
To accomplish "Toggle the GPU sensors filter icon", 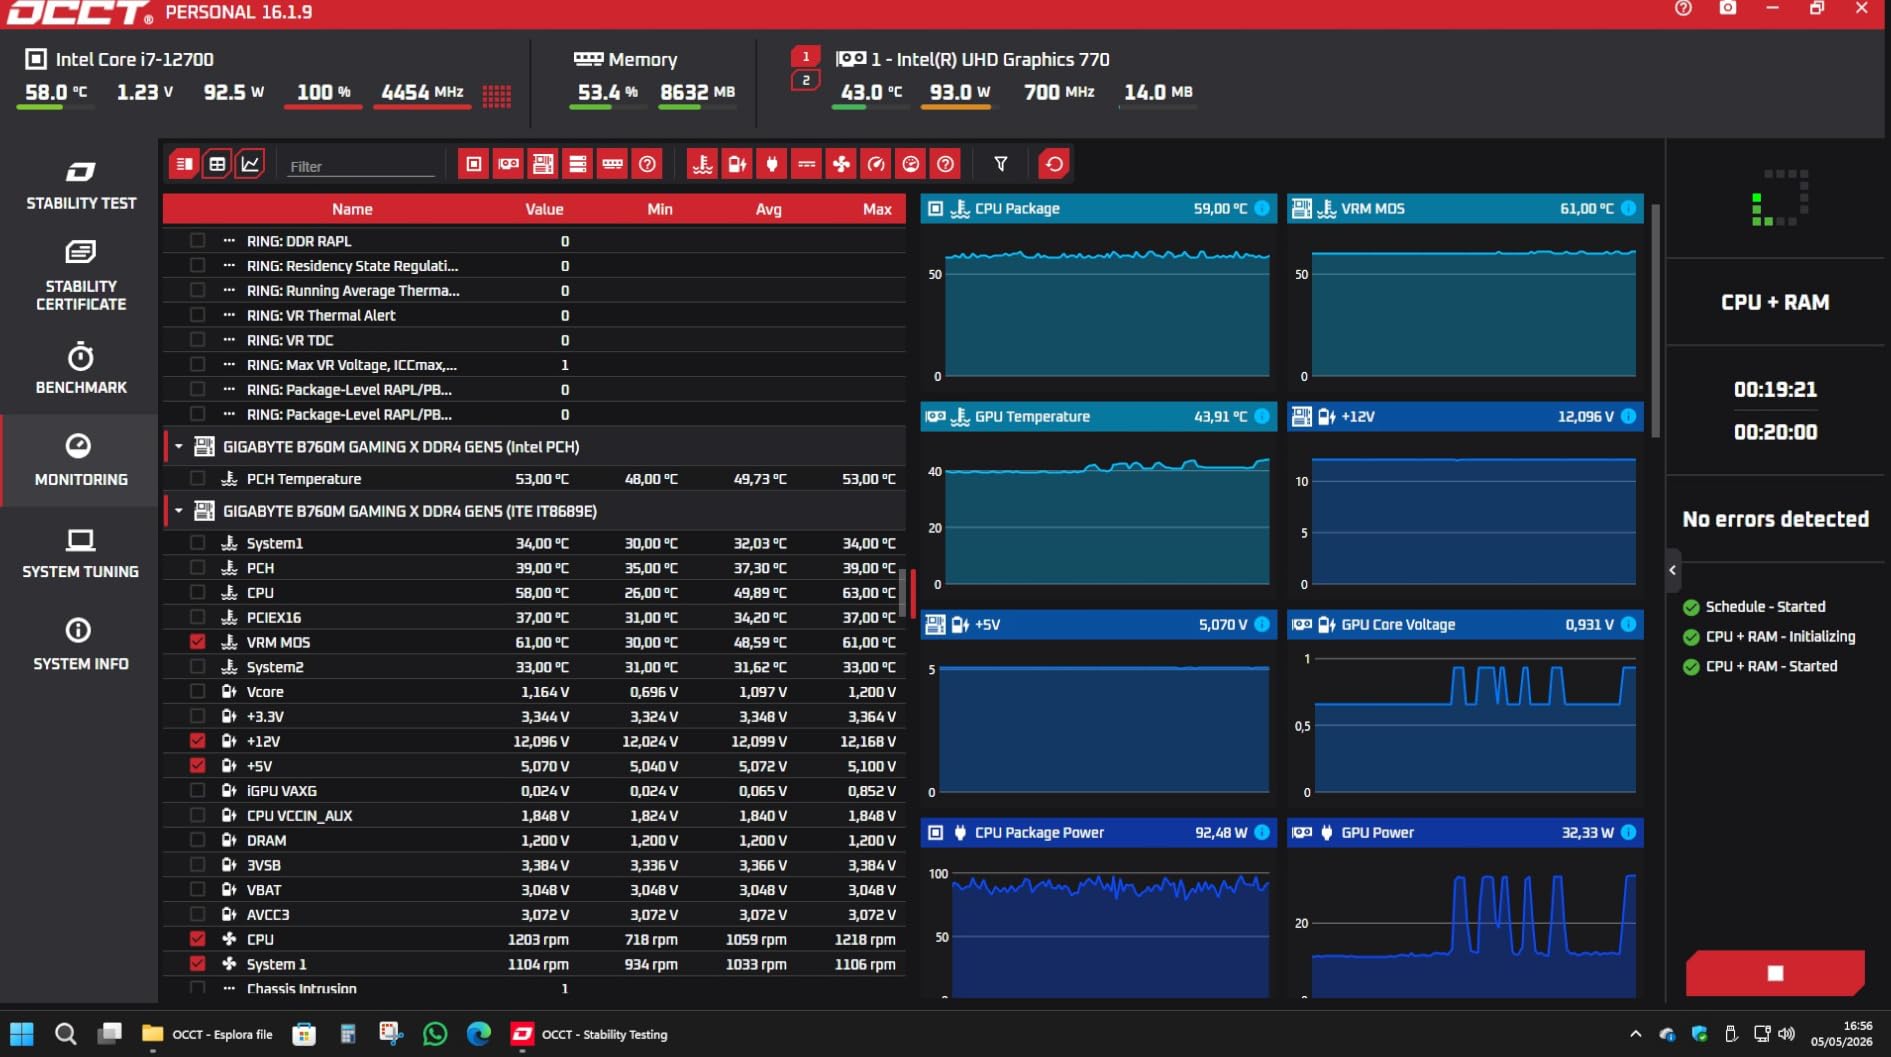I will click(x=509, y=164).
